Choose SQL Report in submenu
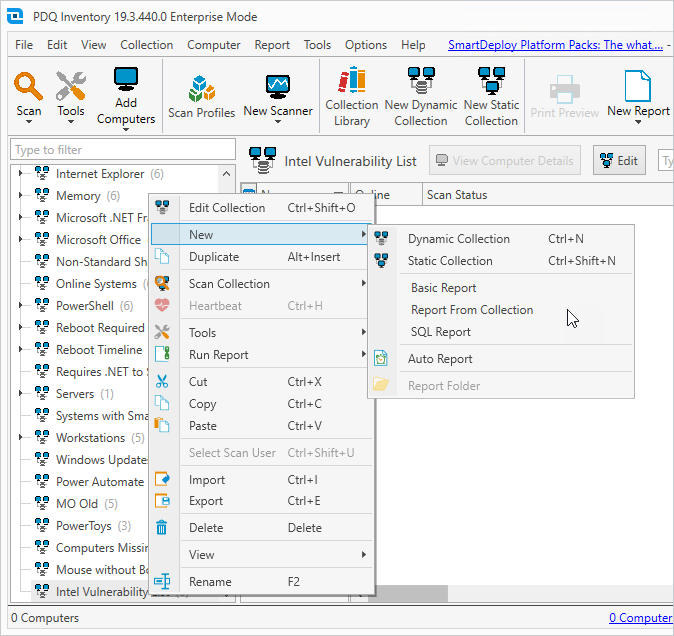 tap(440, 332)
